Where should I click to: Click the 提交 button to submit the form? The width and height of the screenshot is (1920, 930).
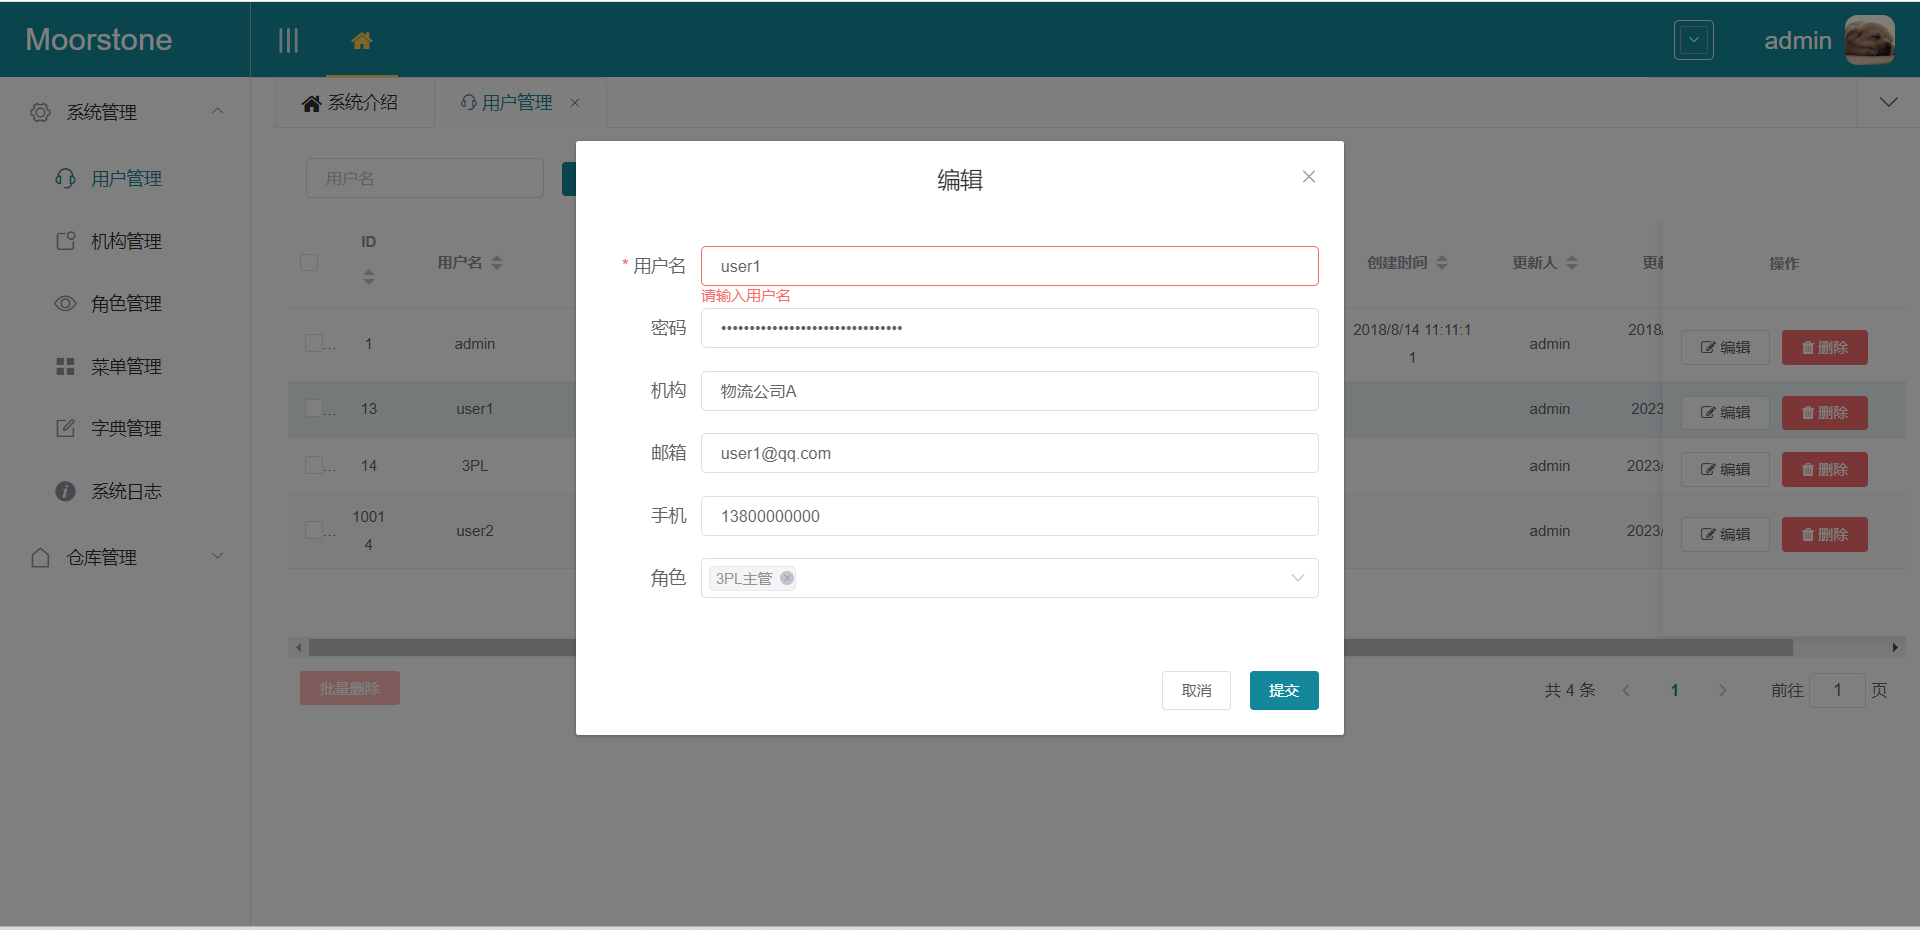click(x=1283, y=690)
